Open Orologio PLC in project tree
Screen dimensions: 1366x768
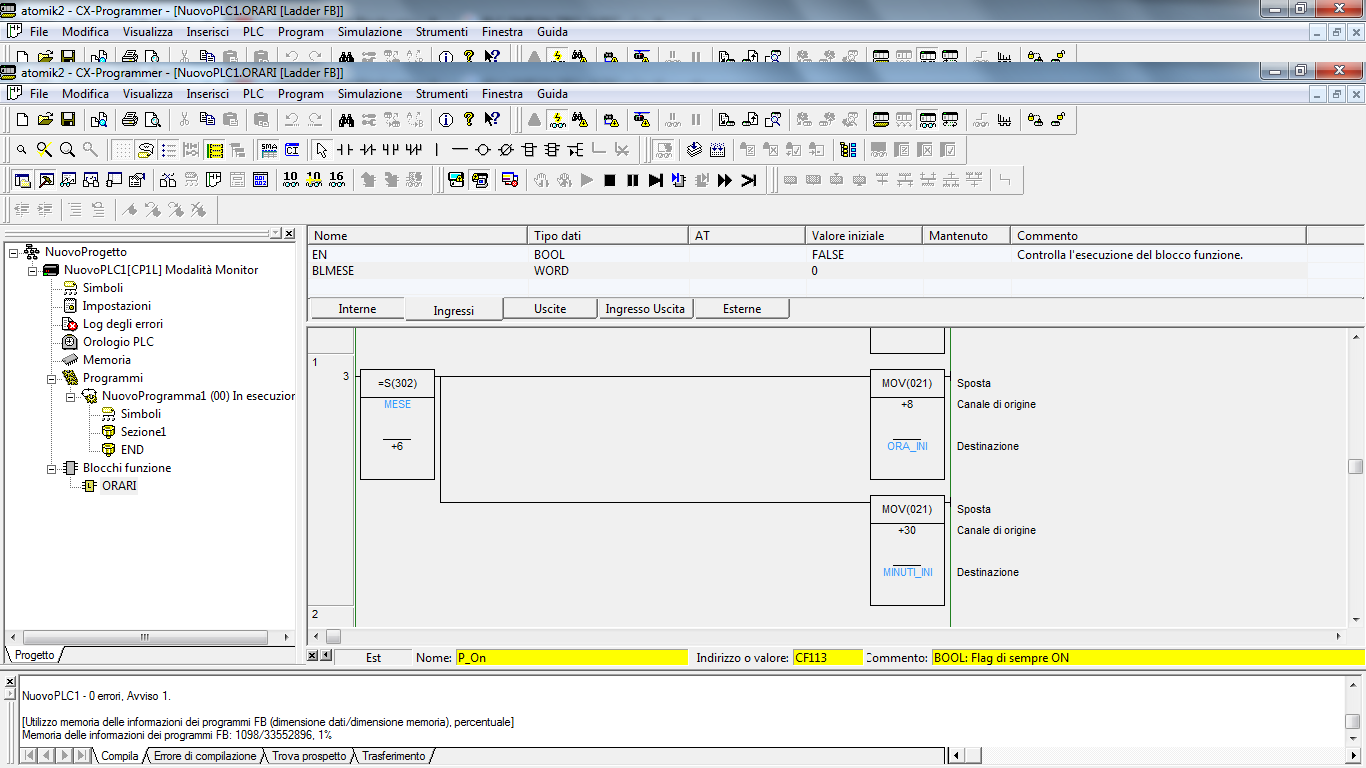coord(118,342)
